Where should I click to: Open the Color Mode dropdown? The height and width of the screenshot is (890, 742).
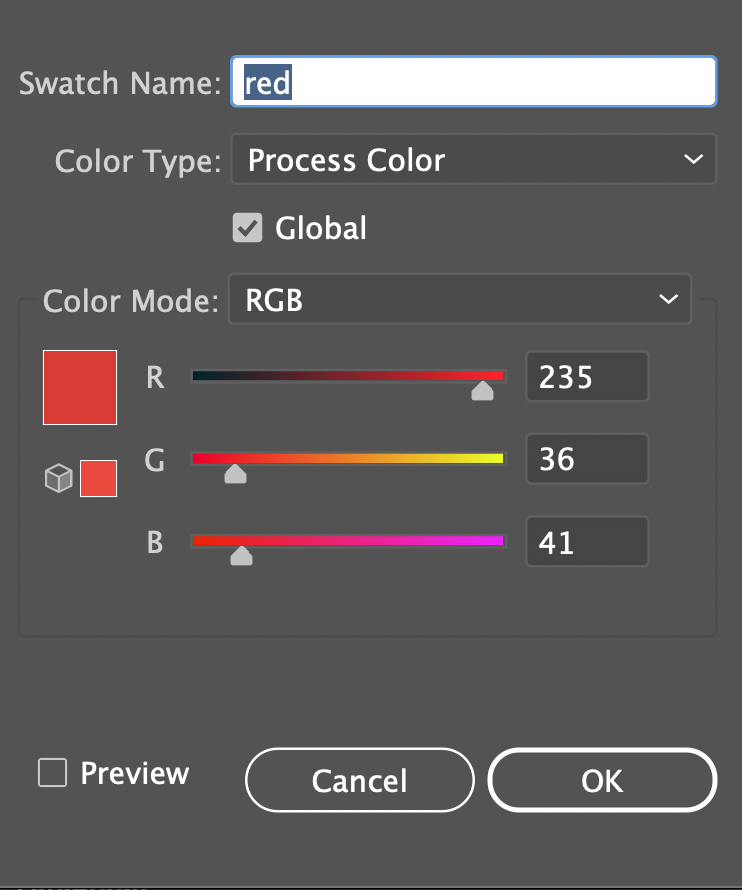[460, 299]
